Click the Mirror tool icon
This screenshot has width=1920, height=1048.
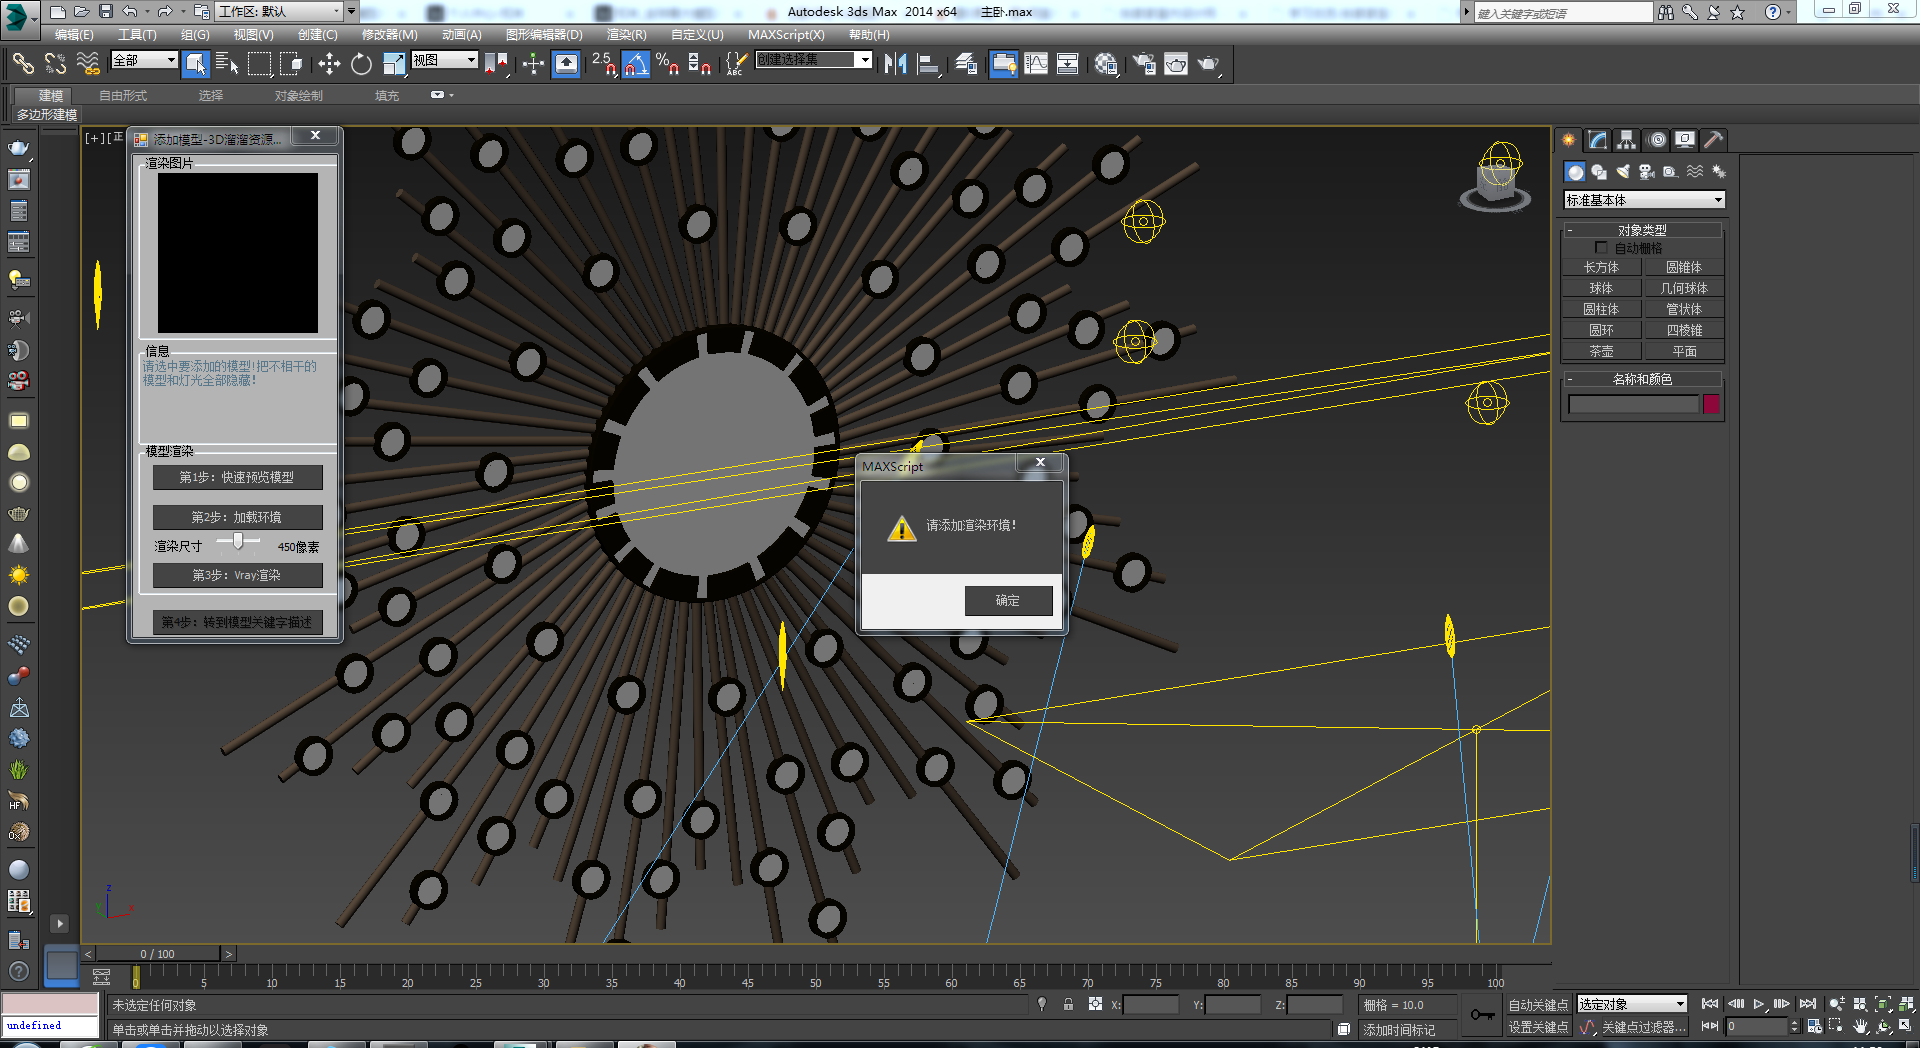(895, 64)
